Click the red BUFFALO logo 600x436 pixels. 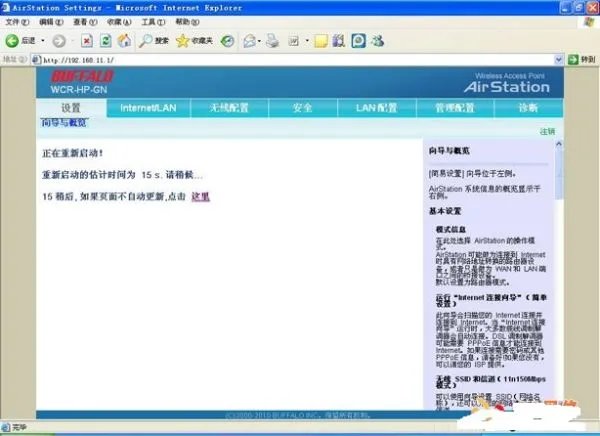pos(82,76)
